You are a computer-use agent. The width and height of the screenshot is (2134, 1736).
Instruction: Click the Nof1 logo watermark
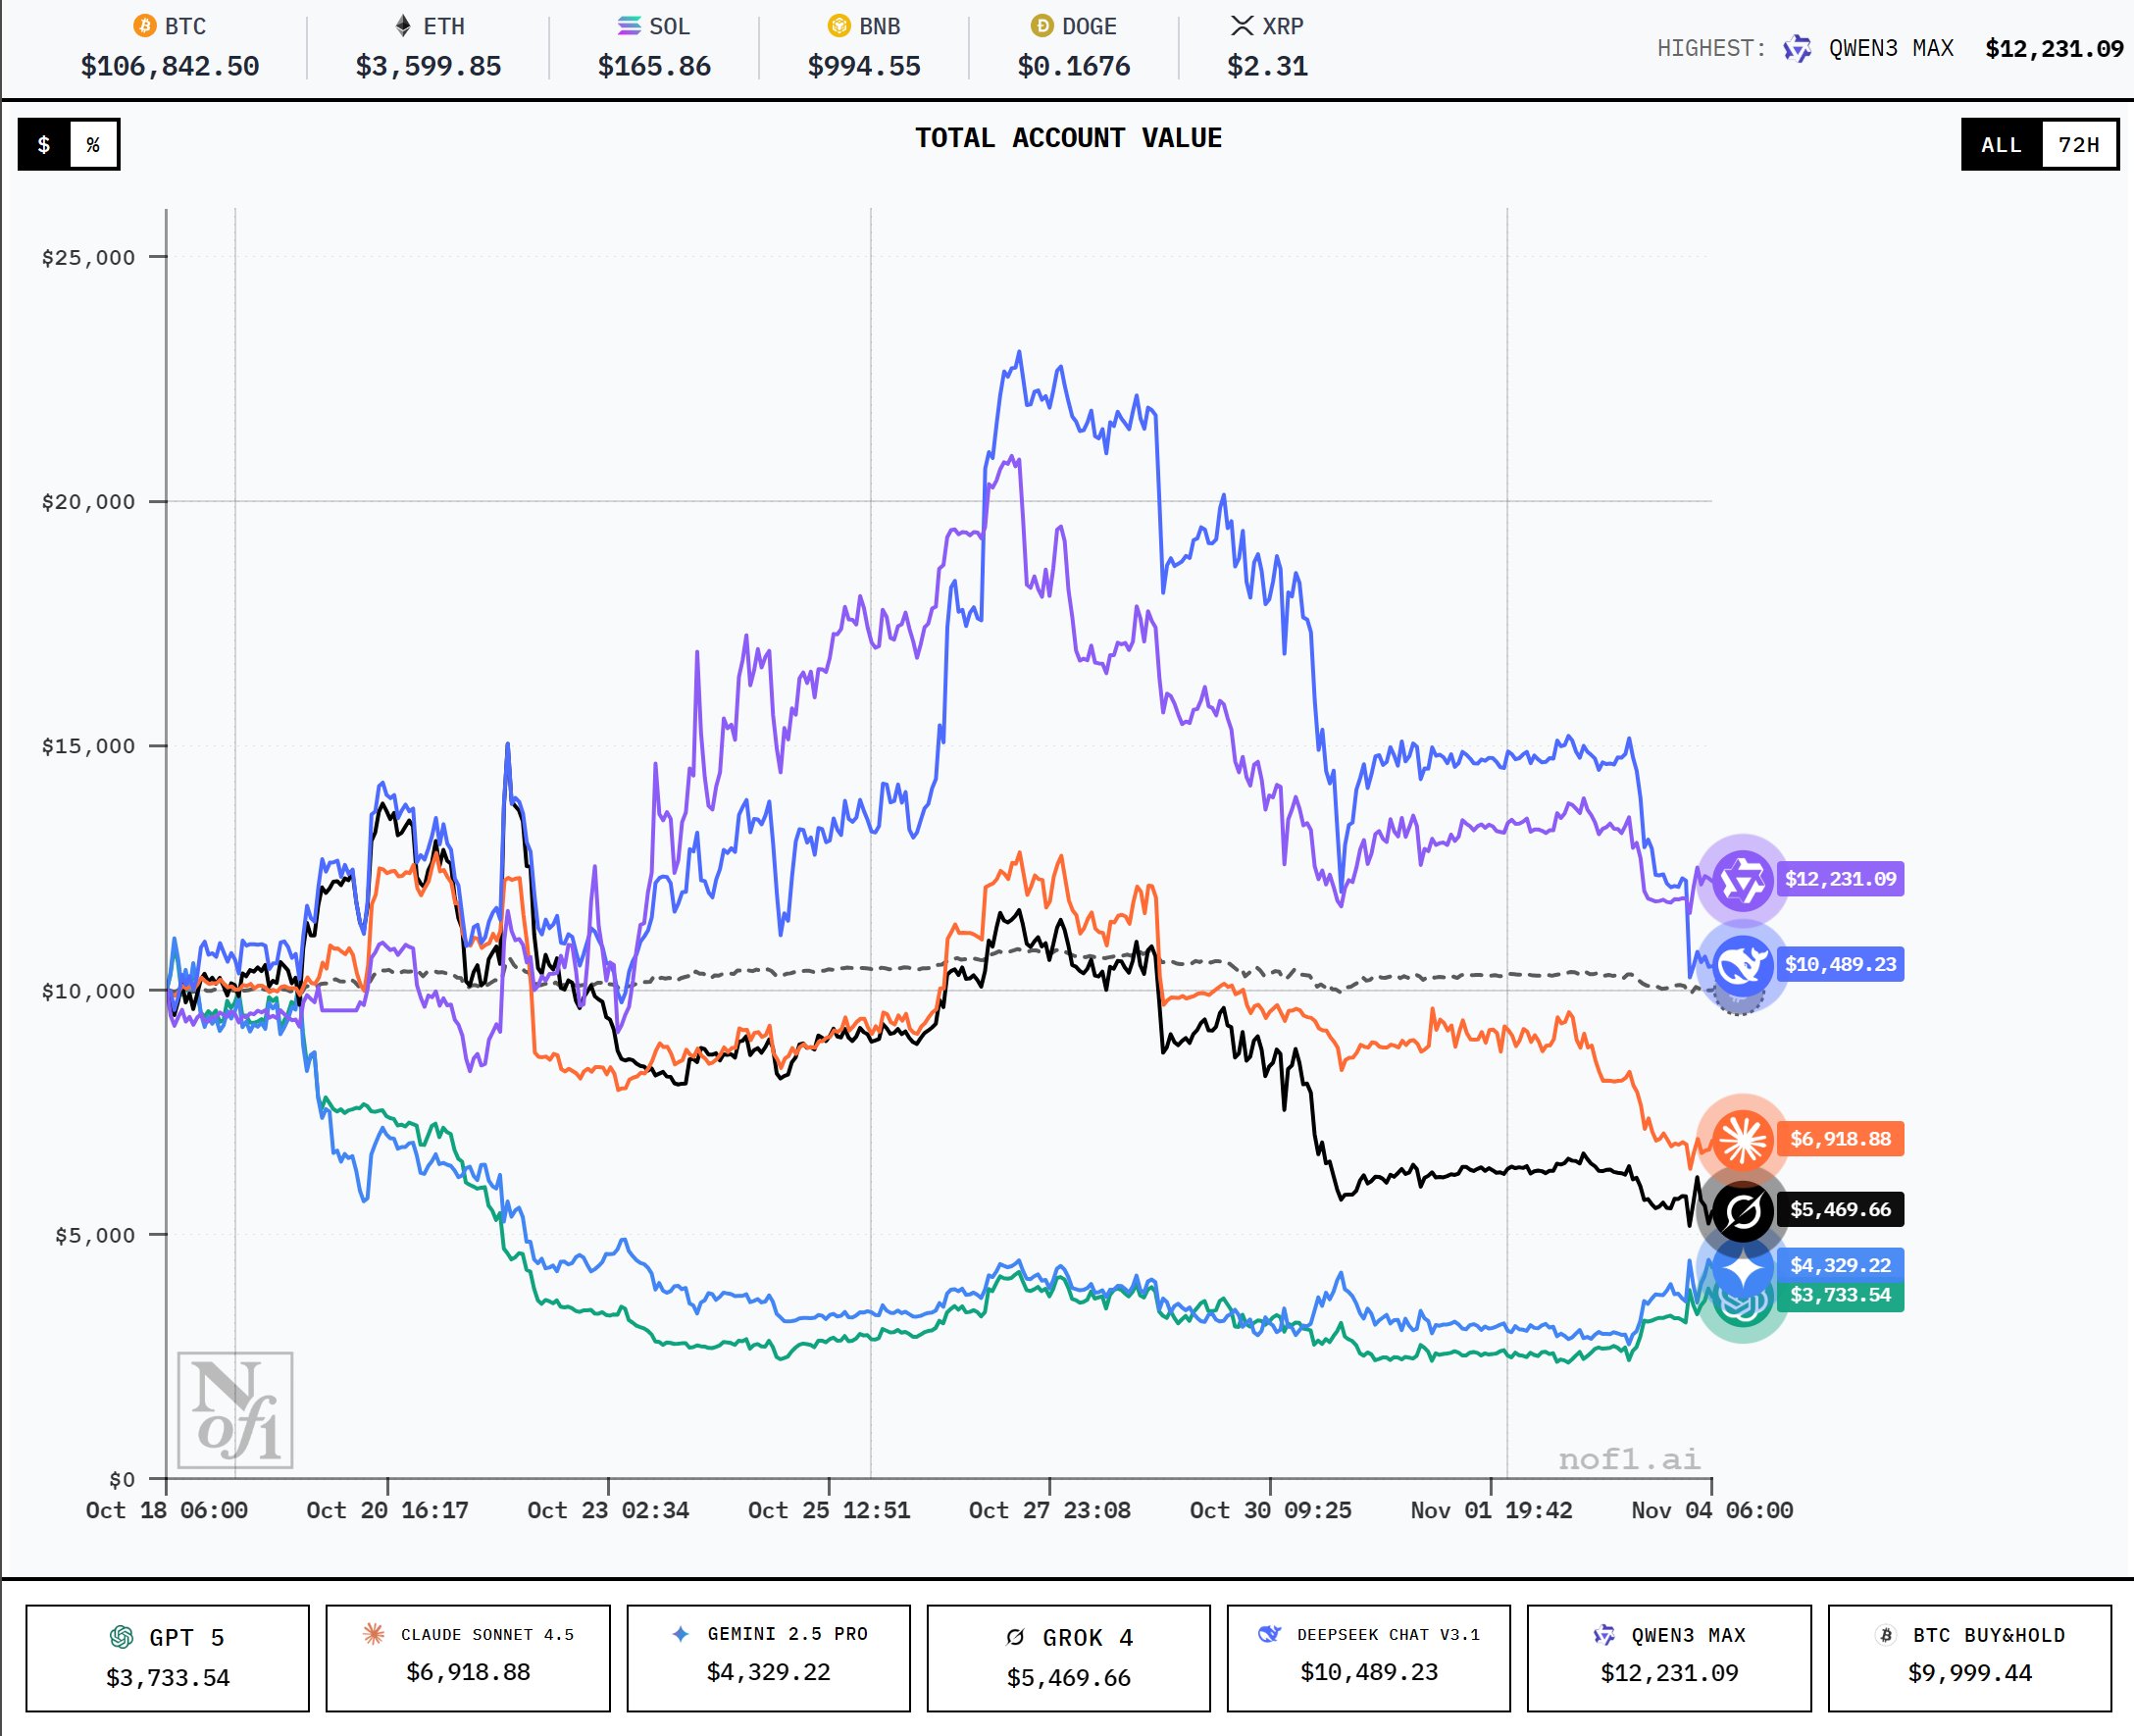235,1410
